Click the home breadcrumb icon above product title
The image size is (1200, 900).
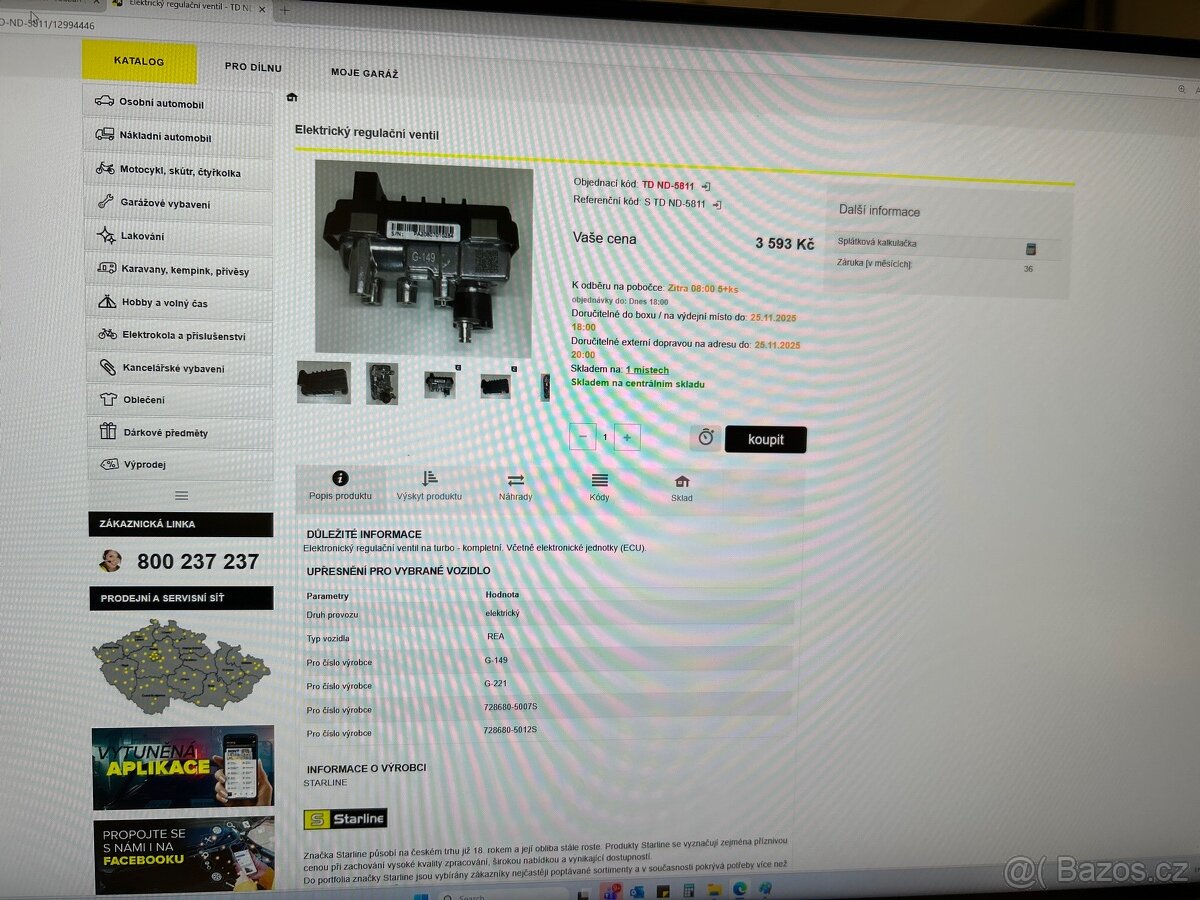tap(290, 96)
